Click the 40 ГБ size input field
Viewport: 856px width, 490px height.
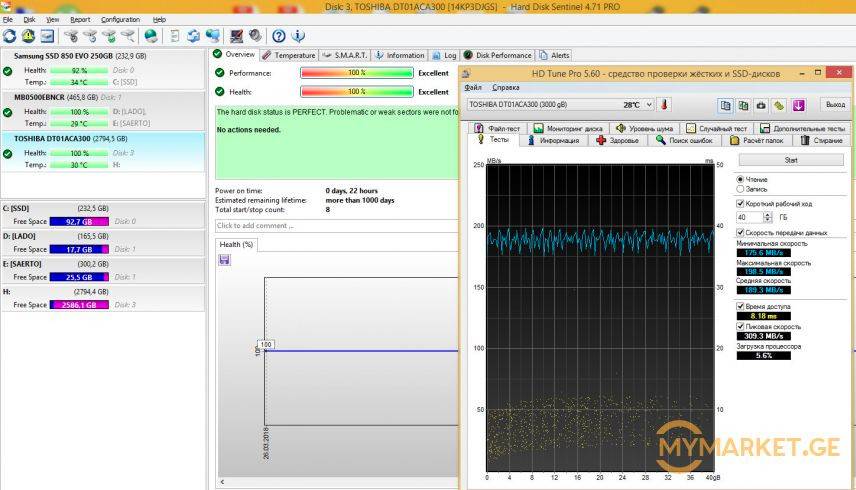pyautogui.click(x=749, y=217)
